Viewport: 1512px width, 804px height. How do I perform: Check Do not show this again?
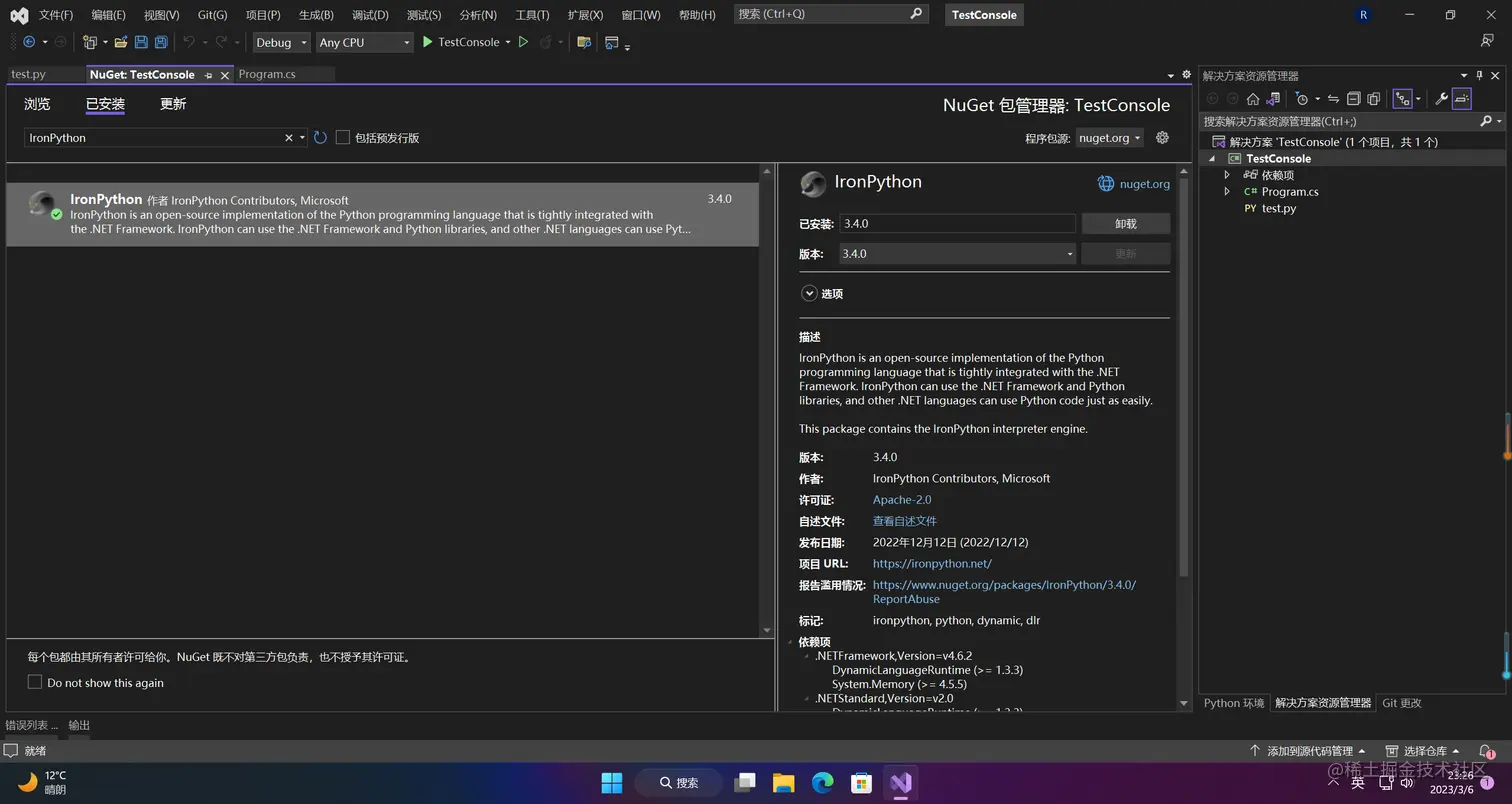[35, 682]
